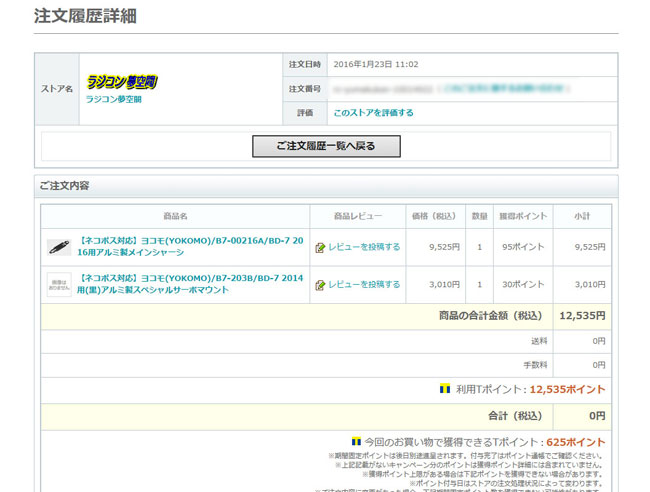Click the review pencil icon for the 3,010円 item
This screenshot has height=492, width=650.
tap(320, 285)
